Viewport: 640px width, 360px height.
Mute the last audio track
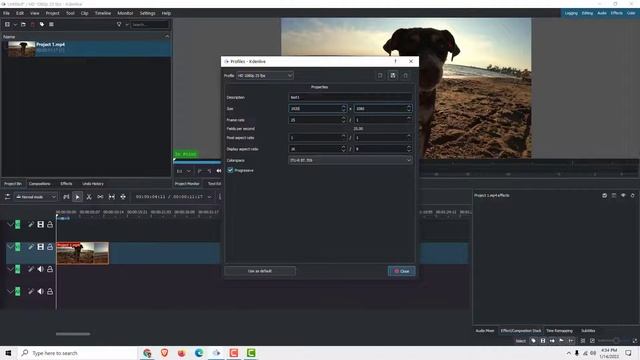(40, 291)
